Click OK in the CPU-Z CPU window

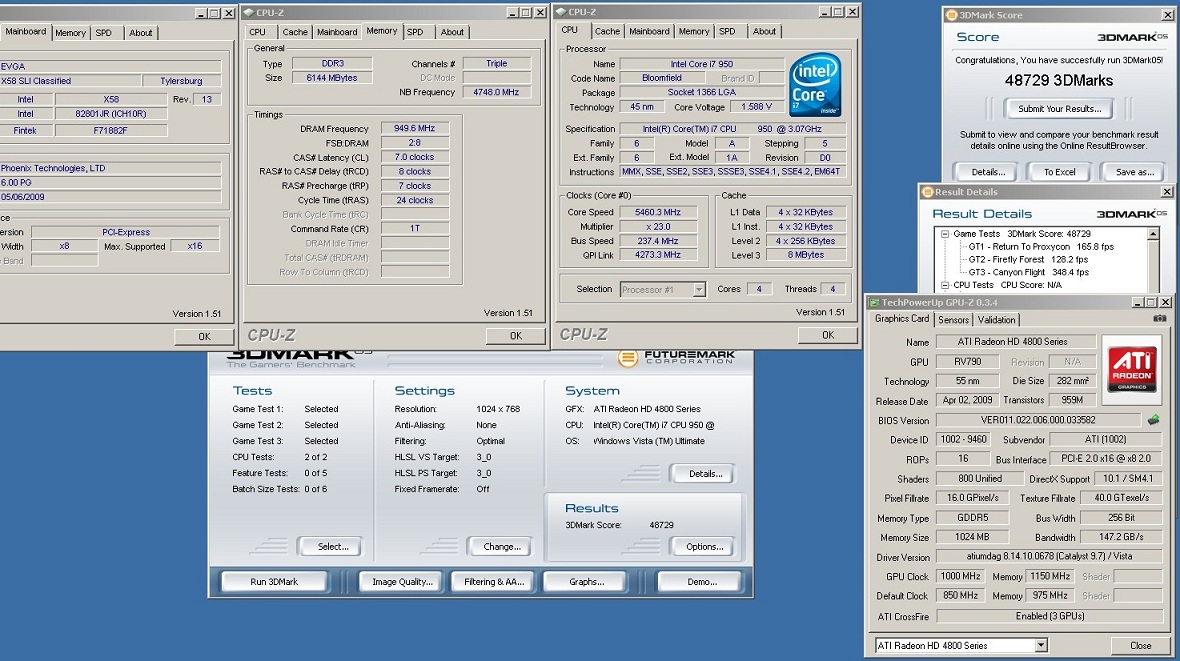pos(828,335)
